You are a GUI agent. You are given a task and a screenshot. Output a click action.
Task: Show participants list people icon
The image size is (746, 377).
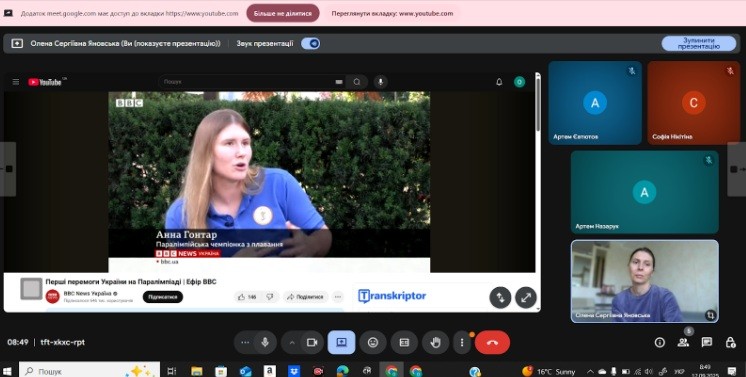point(683,342)
